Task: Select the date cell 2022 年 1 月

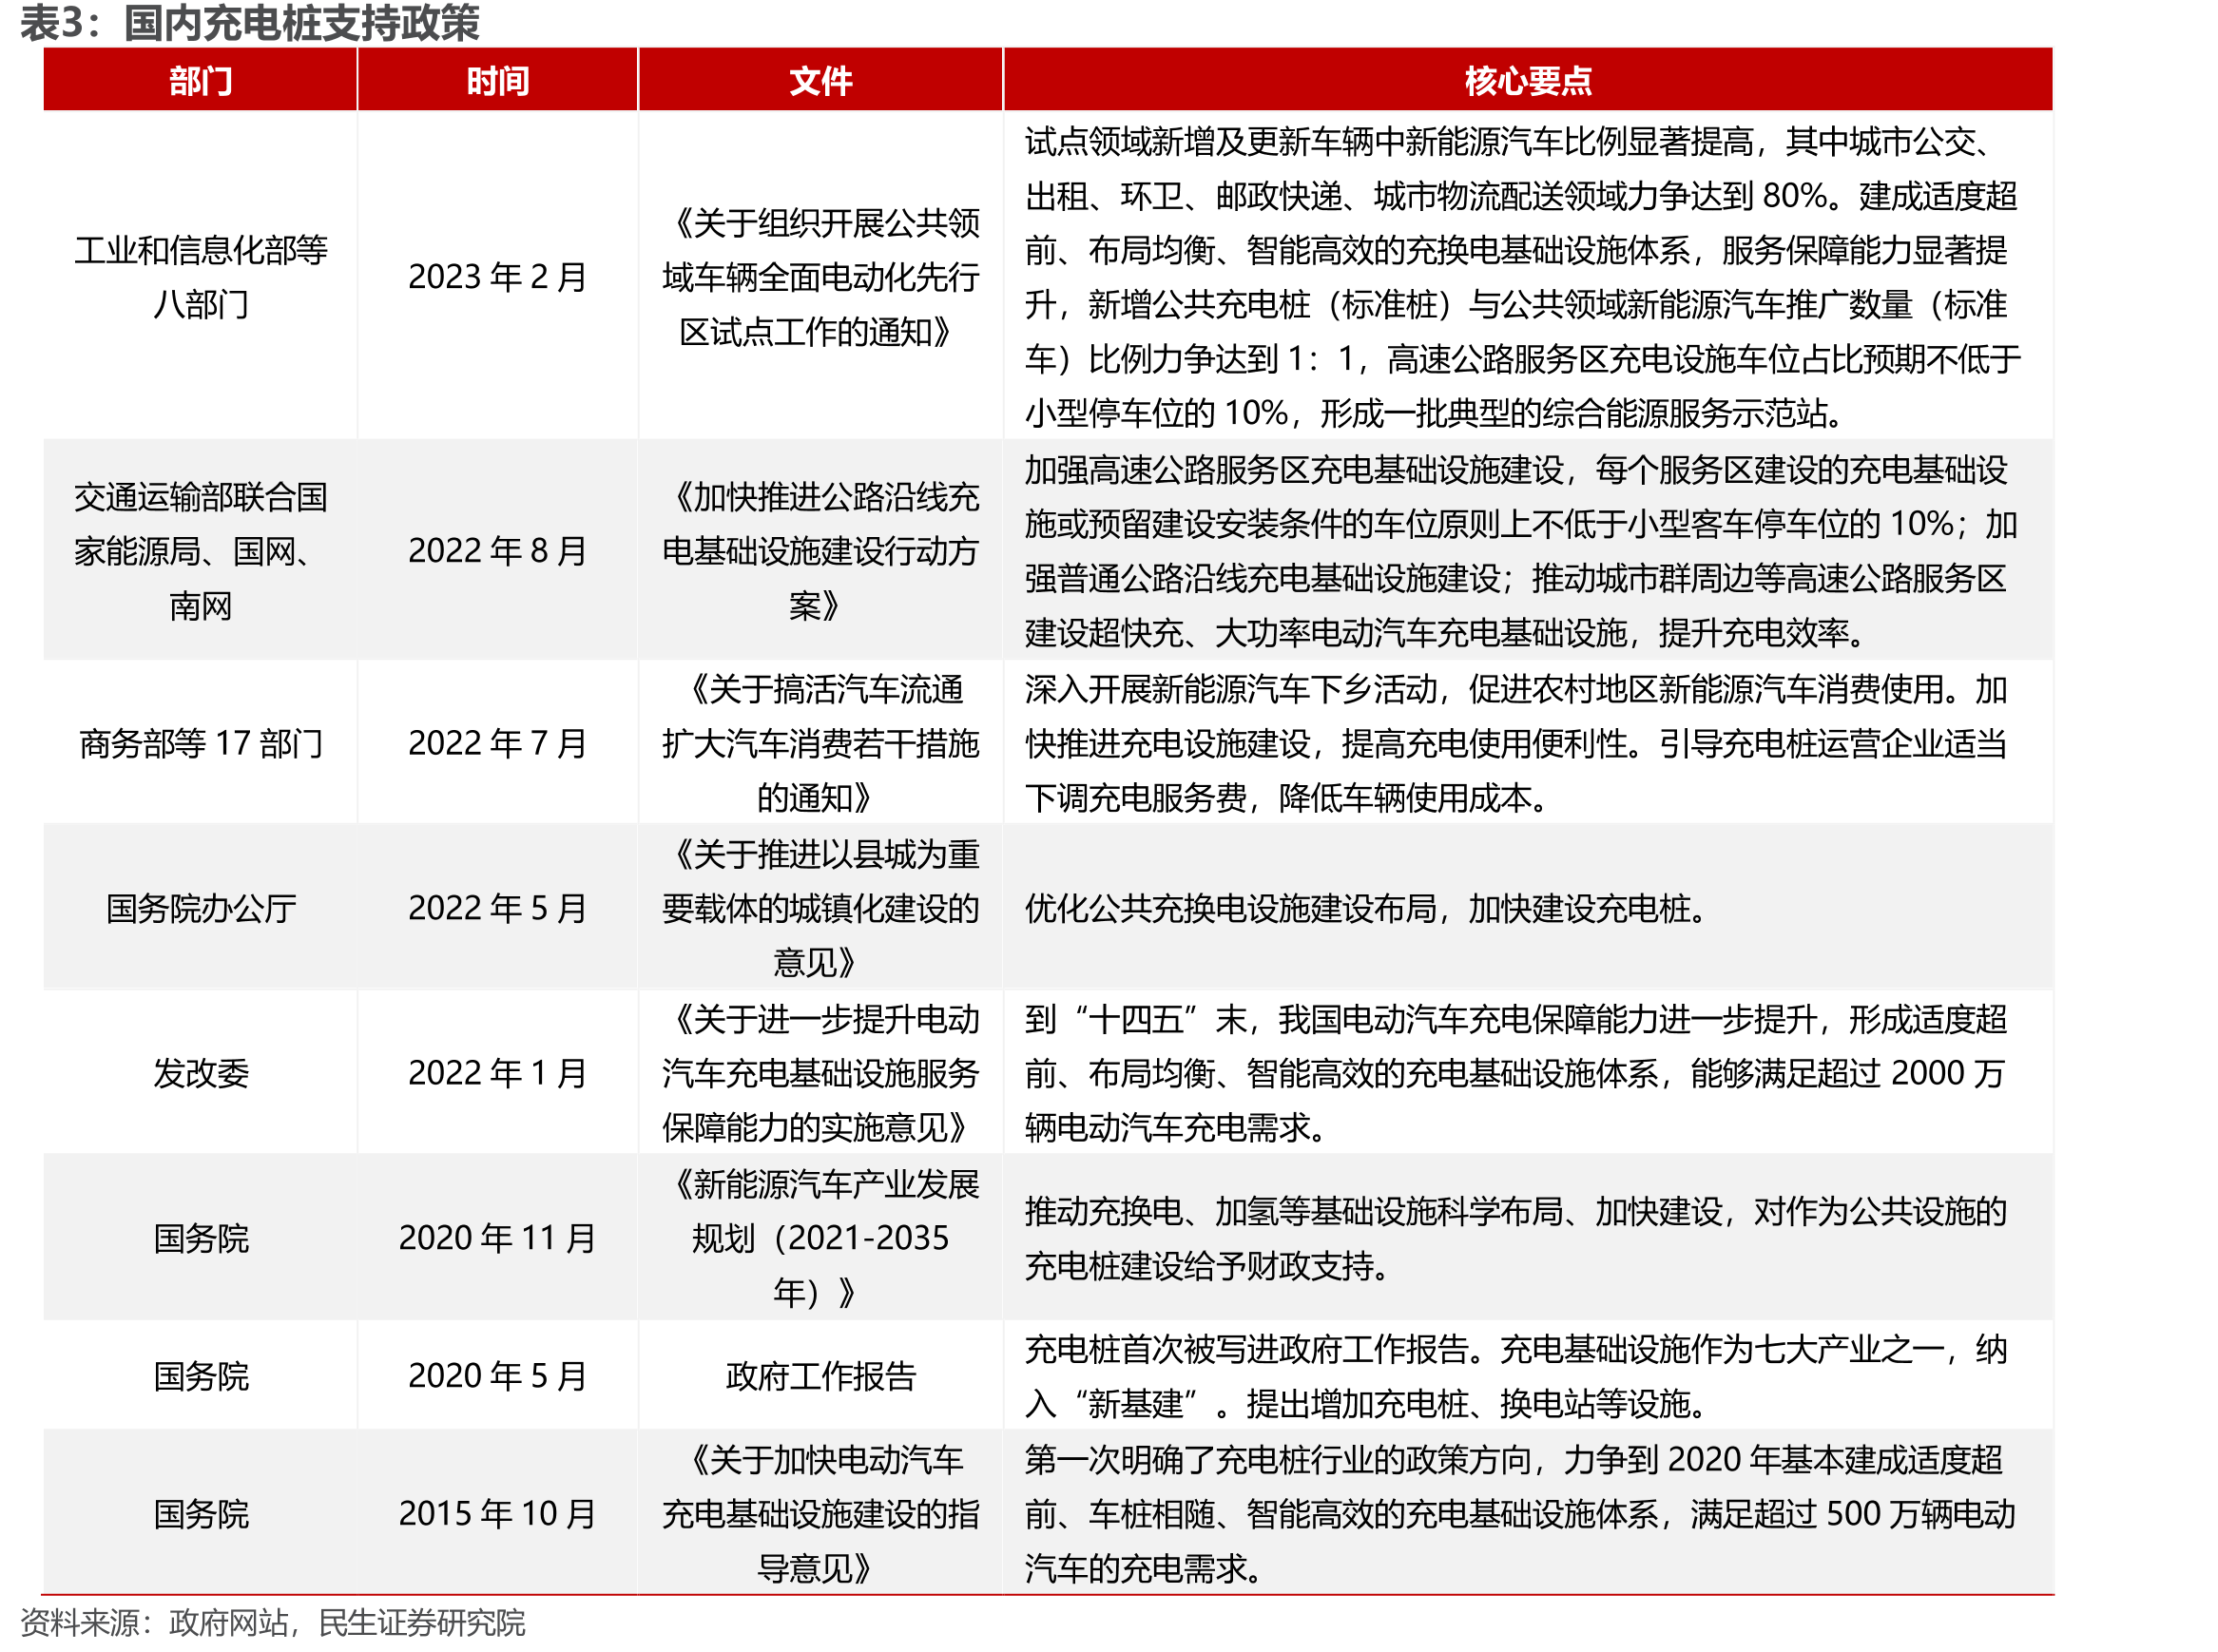Action: point(497,1073)
